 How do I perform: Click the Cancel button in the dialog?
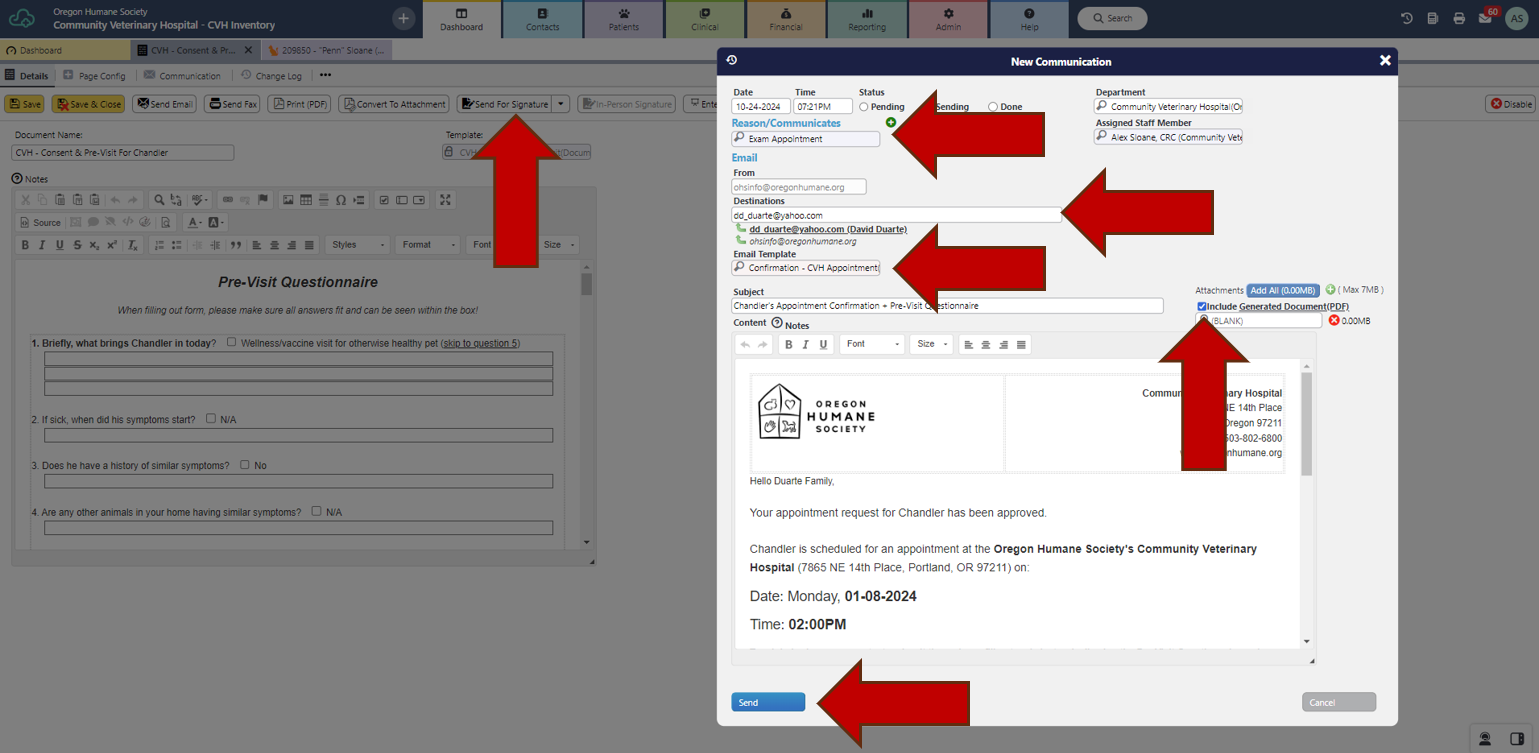[1339, 702]
